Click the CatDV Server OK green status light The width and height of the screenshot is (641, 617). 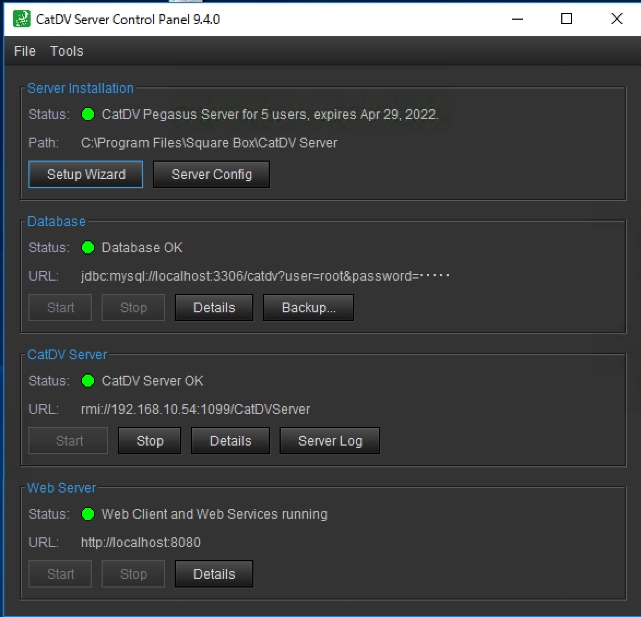[88, 381]
